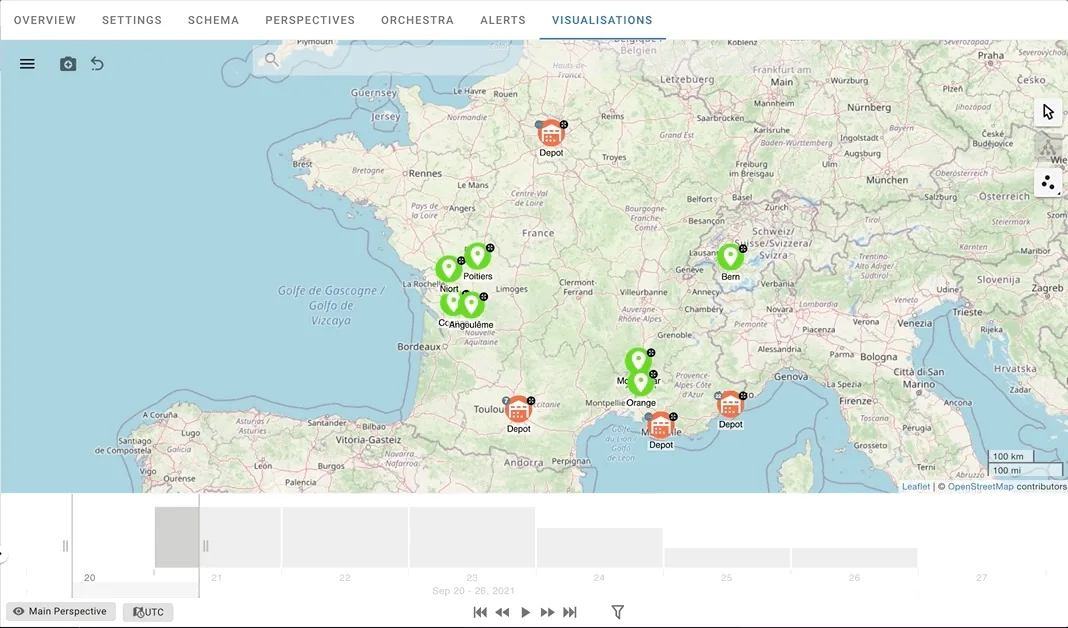
Task: Go to the Orchestra tab
Action: (418, 20)
